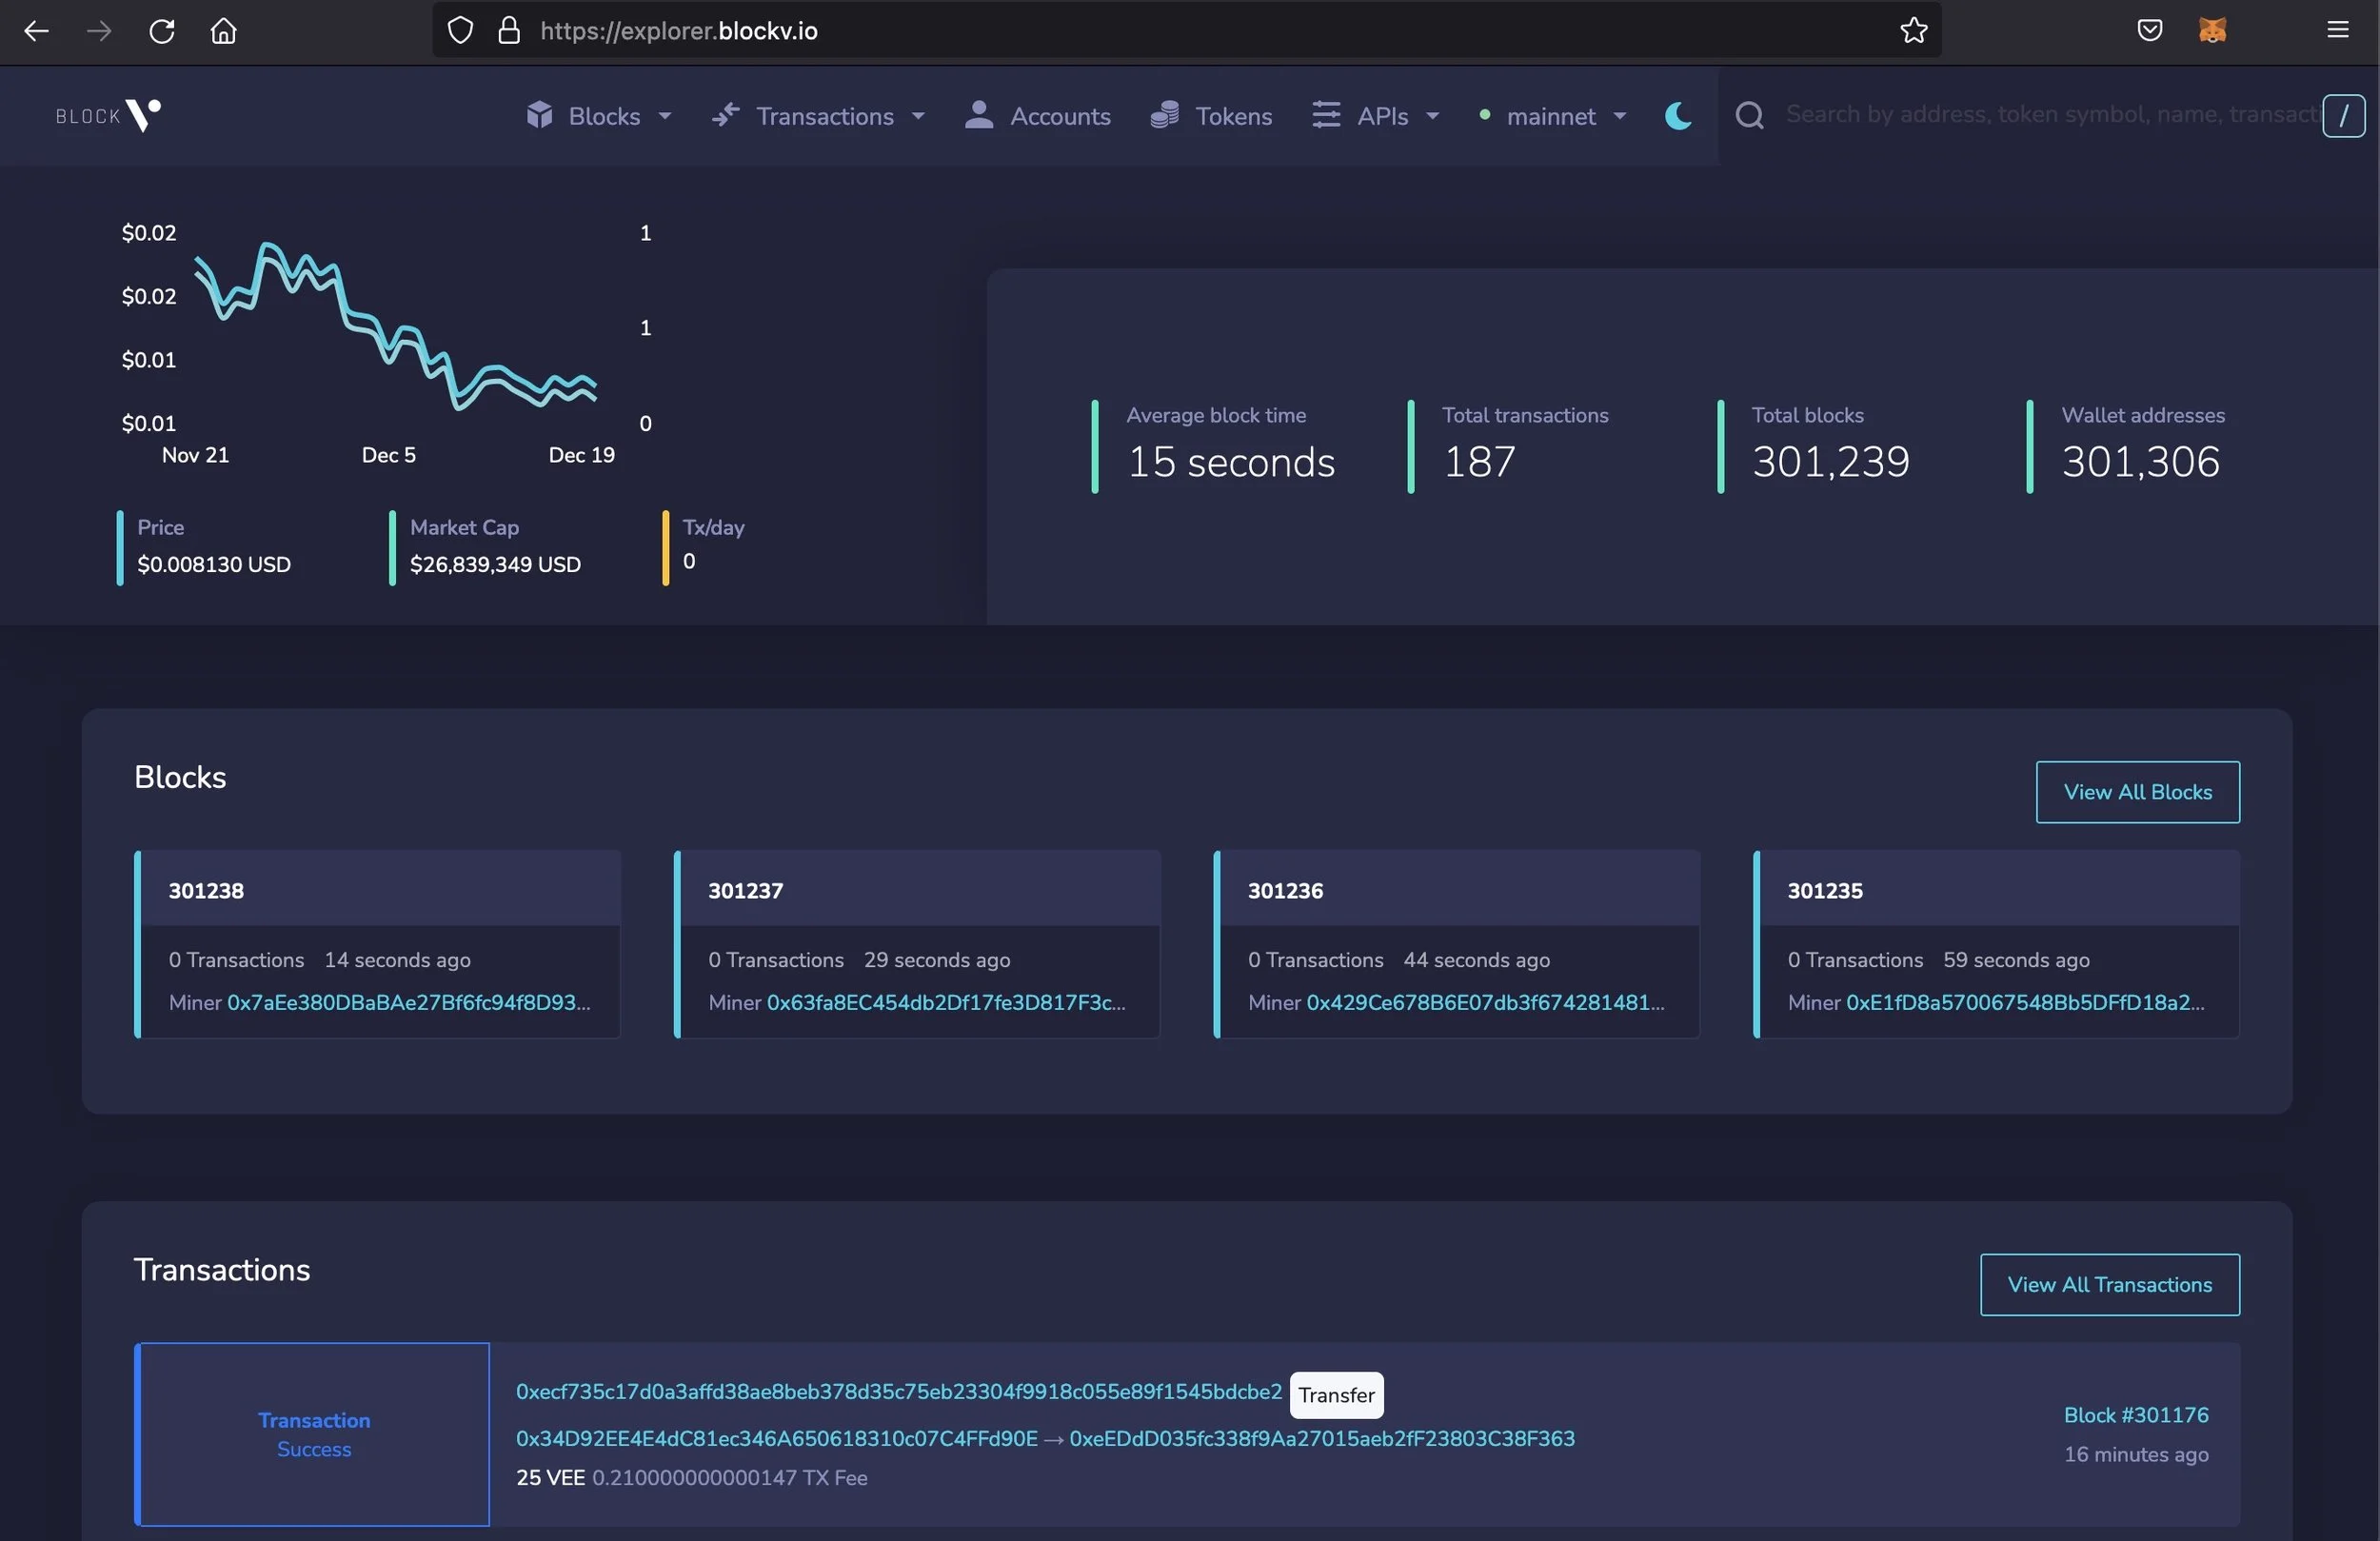
Task: Toggle dark mode with the moon icon
Action: click(1677, 115)
